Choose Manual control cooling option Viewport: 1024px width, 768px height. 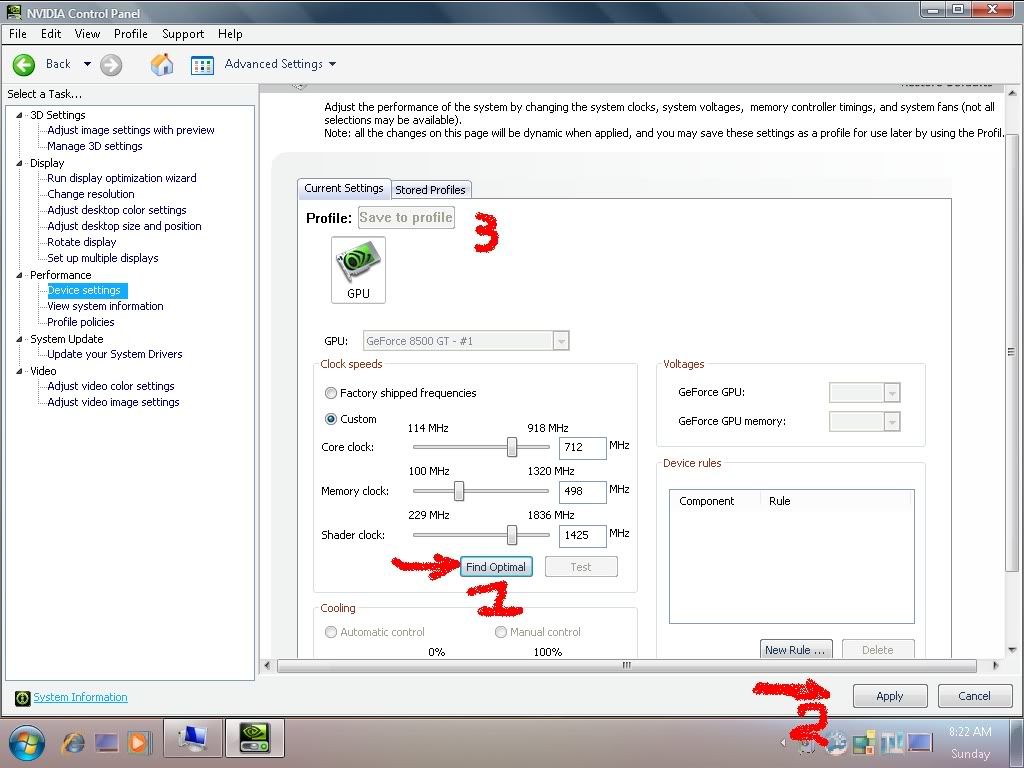pyautogui.click(x=501, y=632)
